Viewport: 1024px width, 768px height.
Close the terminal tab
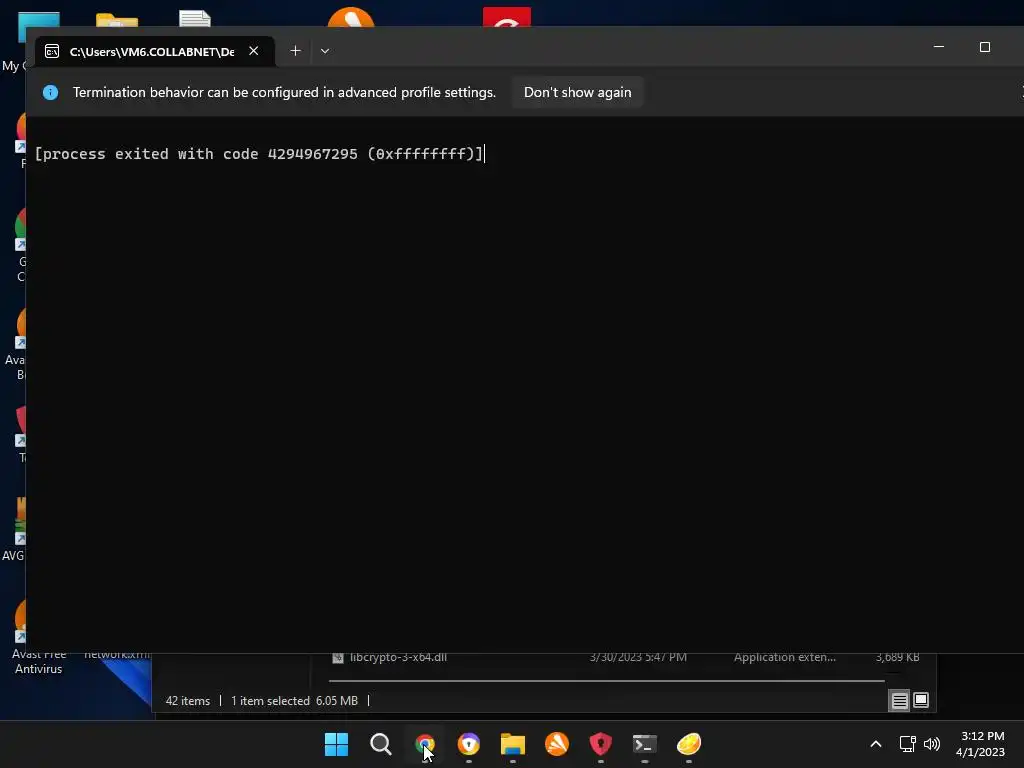(253, 51)
